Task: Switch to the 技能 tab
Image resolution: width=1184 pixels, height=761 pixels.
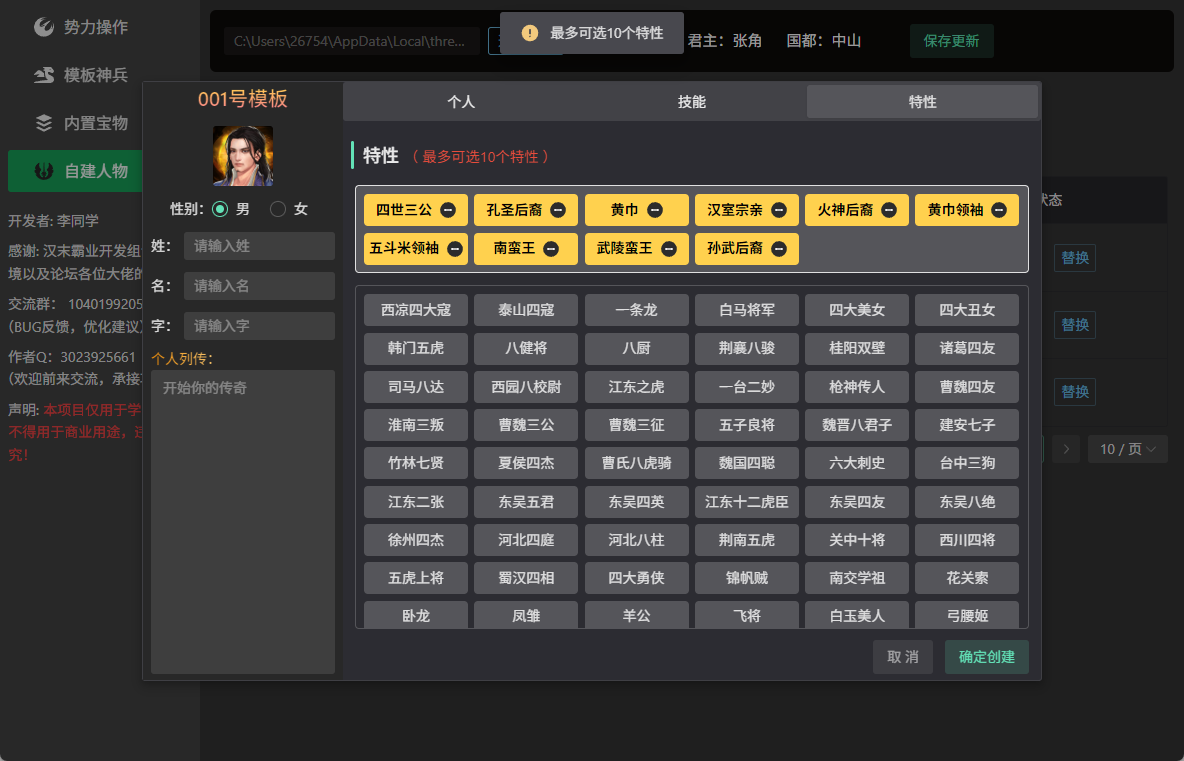Action: coord(692,102)
